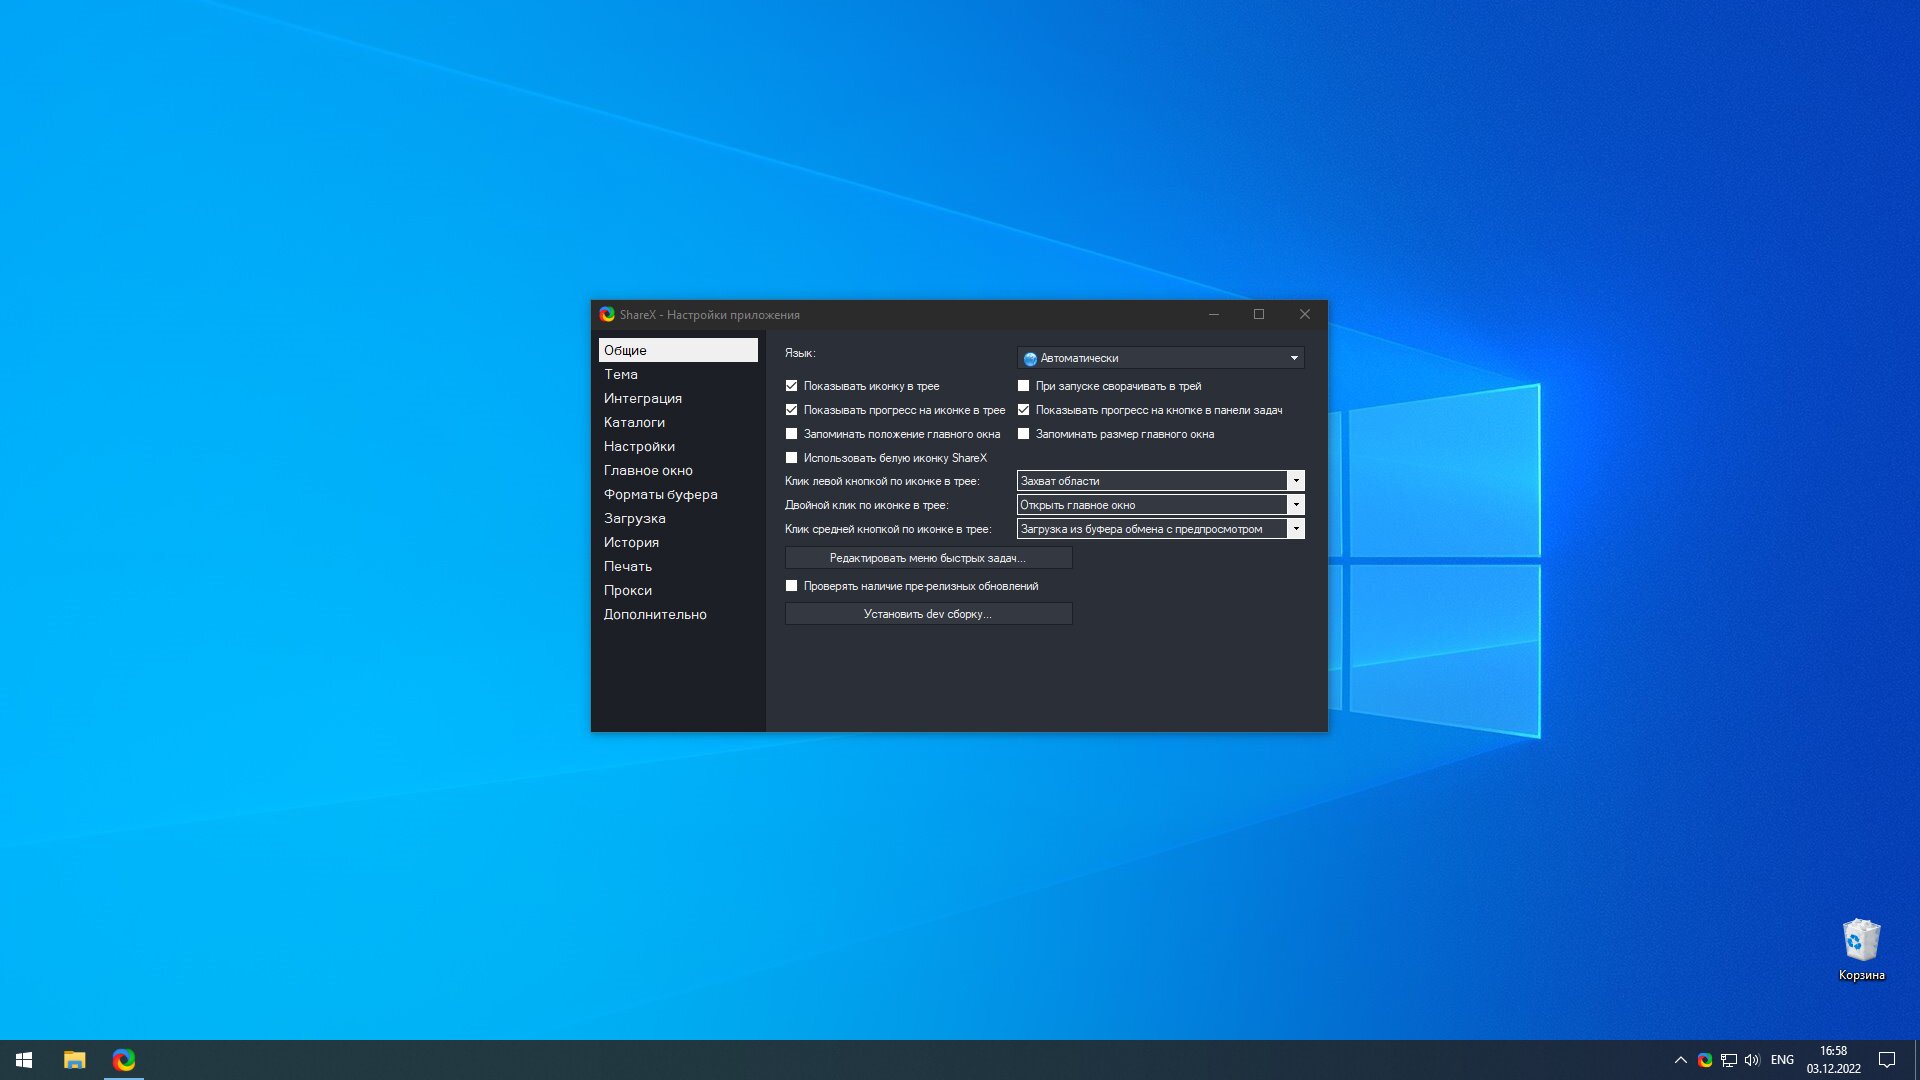The image size is (1920, 1080).
Task: Enable Использовать белую иконку ShareX checkbox
Action: 791,458
